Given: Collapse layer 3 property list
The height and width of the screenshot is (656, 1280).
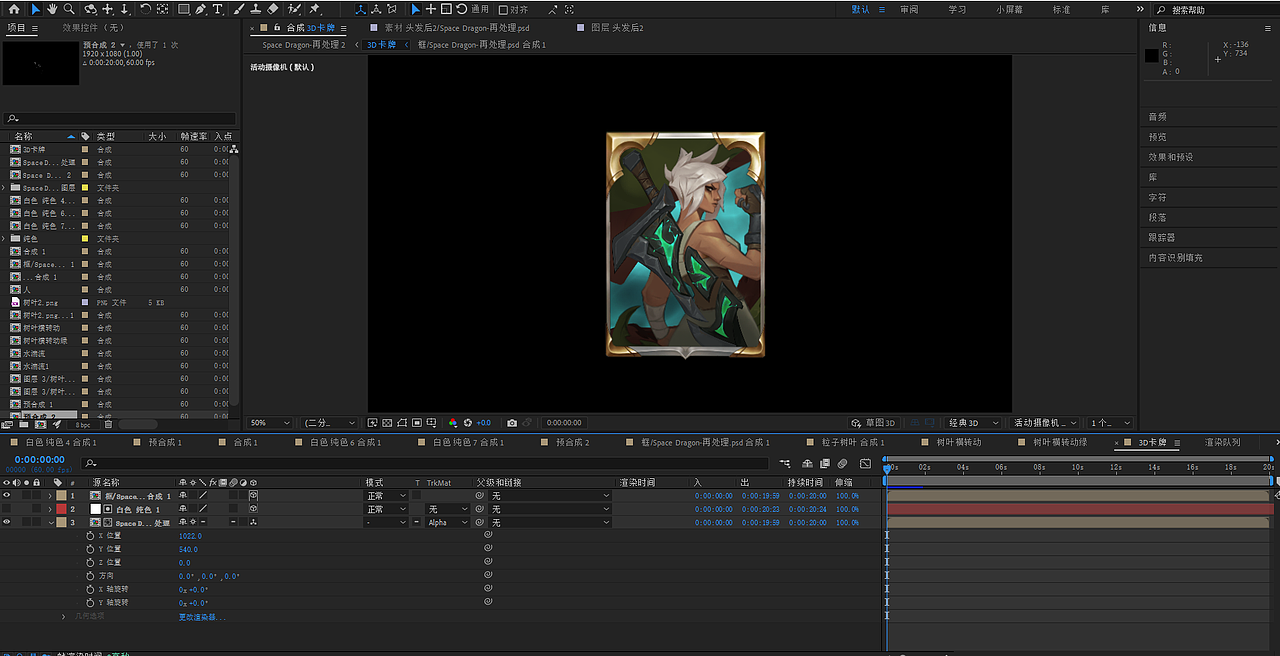Looking at the screenshot, I should point(51,523).
